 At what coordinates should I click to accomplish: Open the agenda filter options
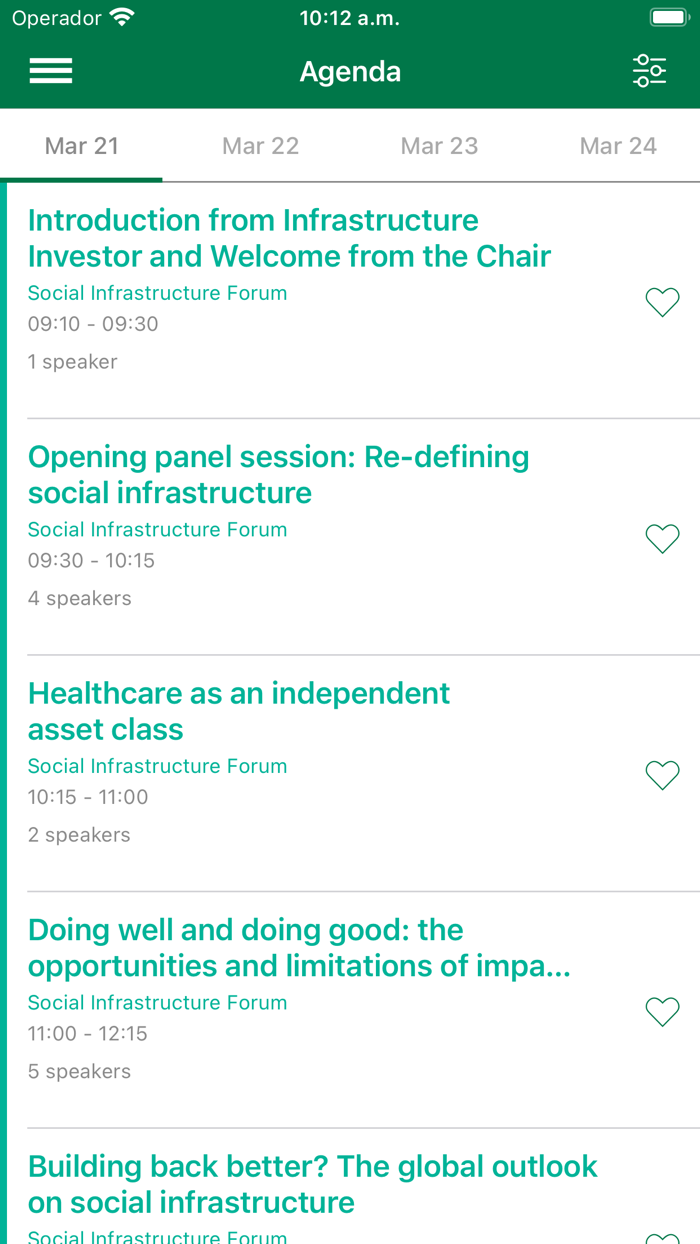tap(650, 70)
